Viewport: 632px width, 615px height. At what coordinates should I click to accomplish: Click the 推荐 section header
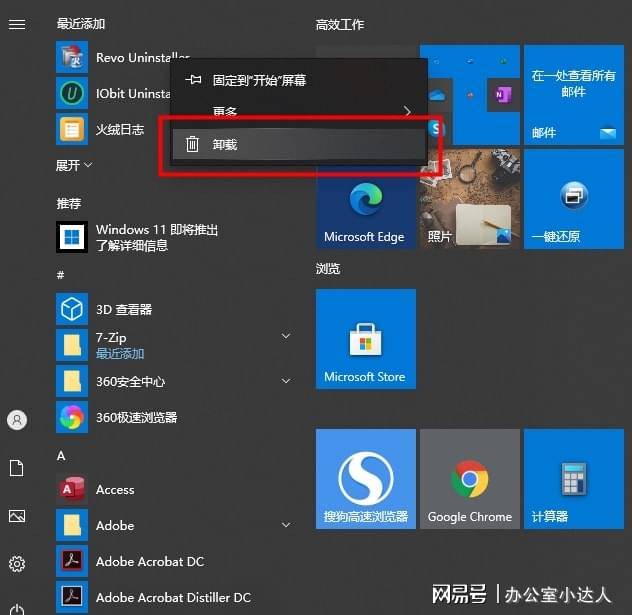69,203
